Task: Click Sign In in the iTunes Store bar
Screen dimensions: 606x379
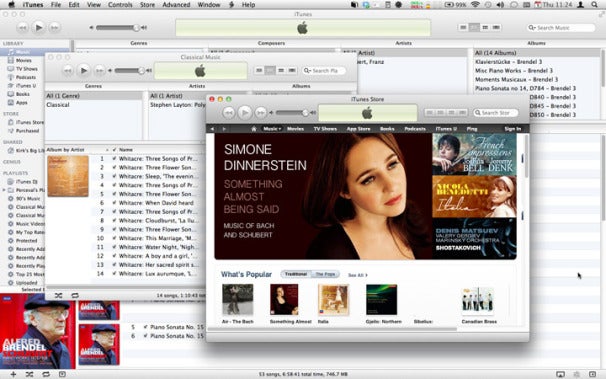Action: click(512, 129)
